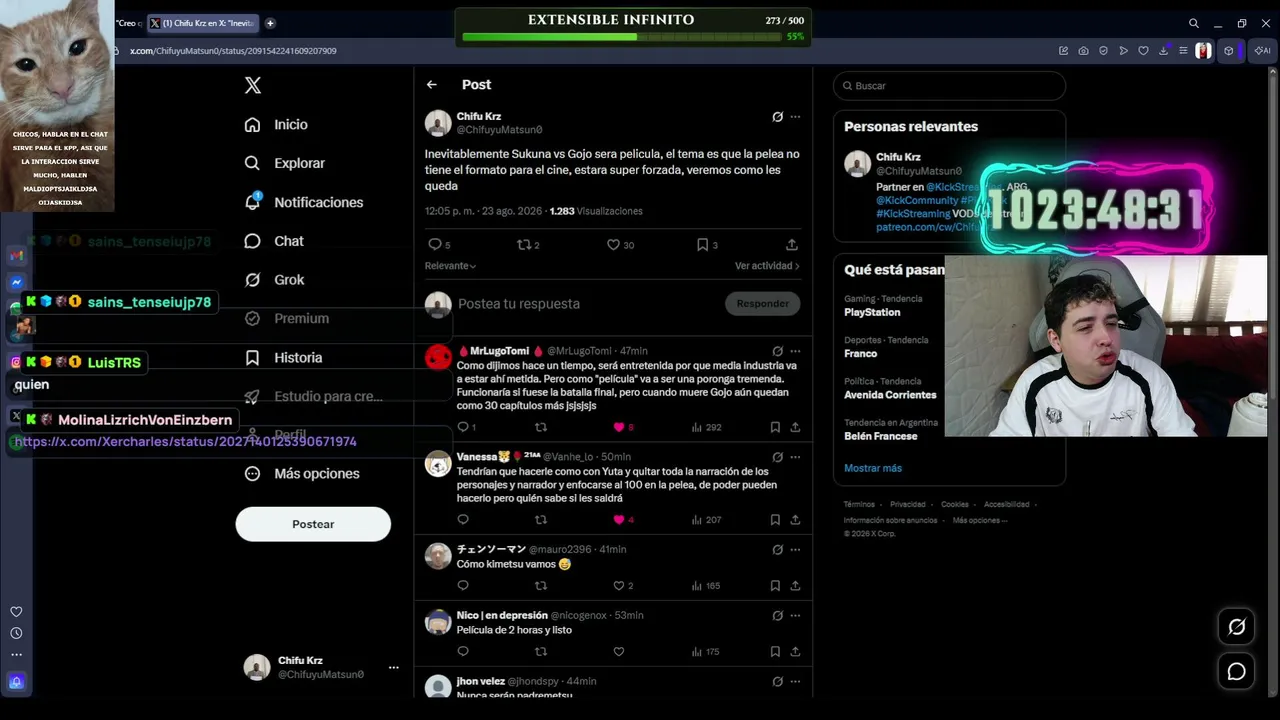Viewport: 1280px width, 720px height.
Task: Open more options on Vanessa's reply
Action: pos(795,457)
